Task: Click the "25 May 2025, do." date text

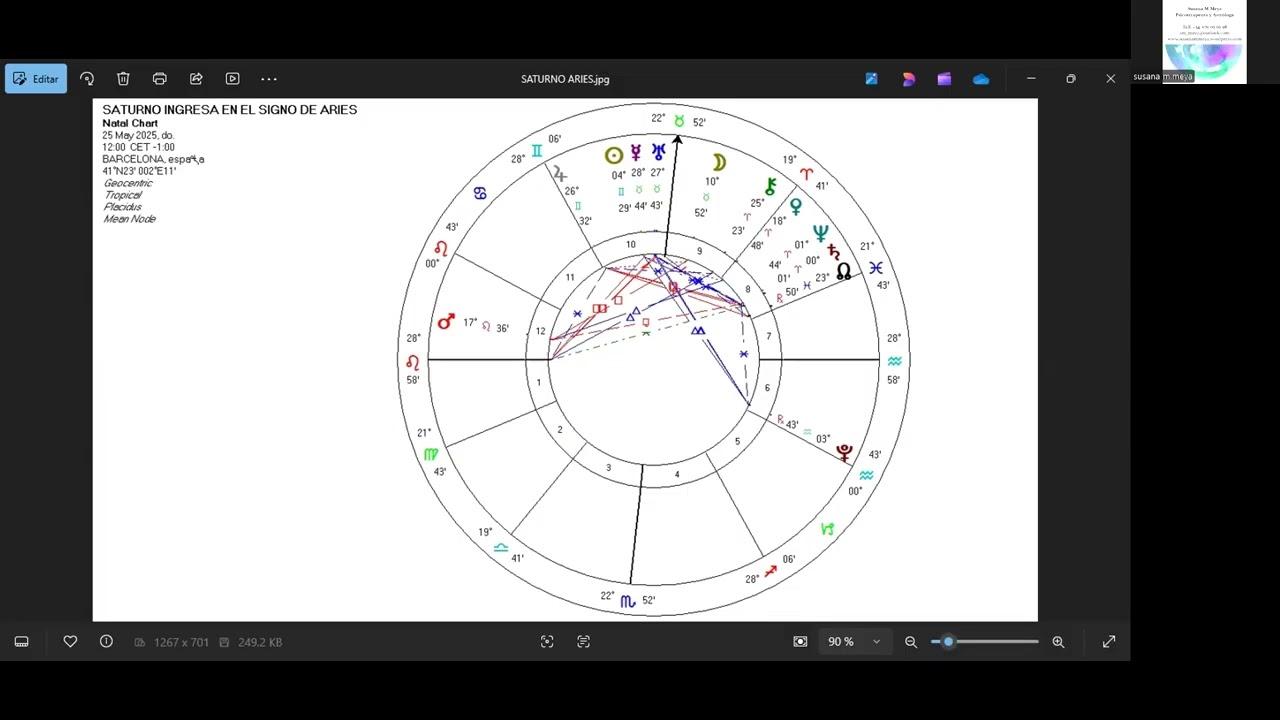Action: click(x=138, y=135)
